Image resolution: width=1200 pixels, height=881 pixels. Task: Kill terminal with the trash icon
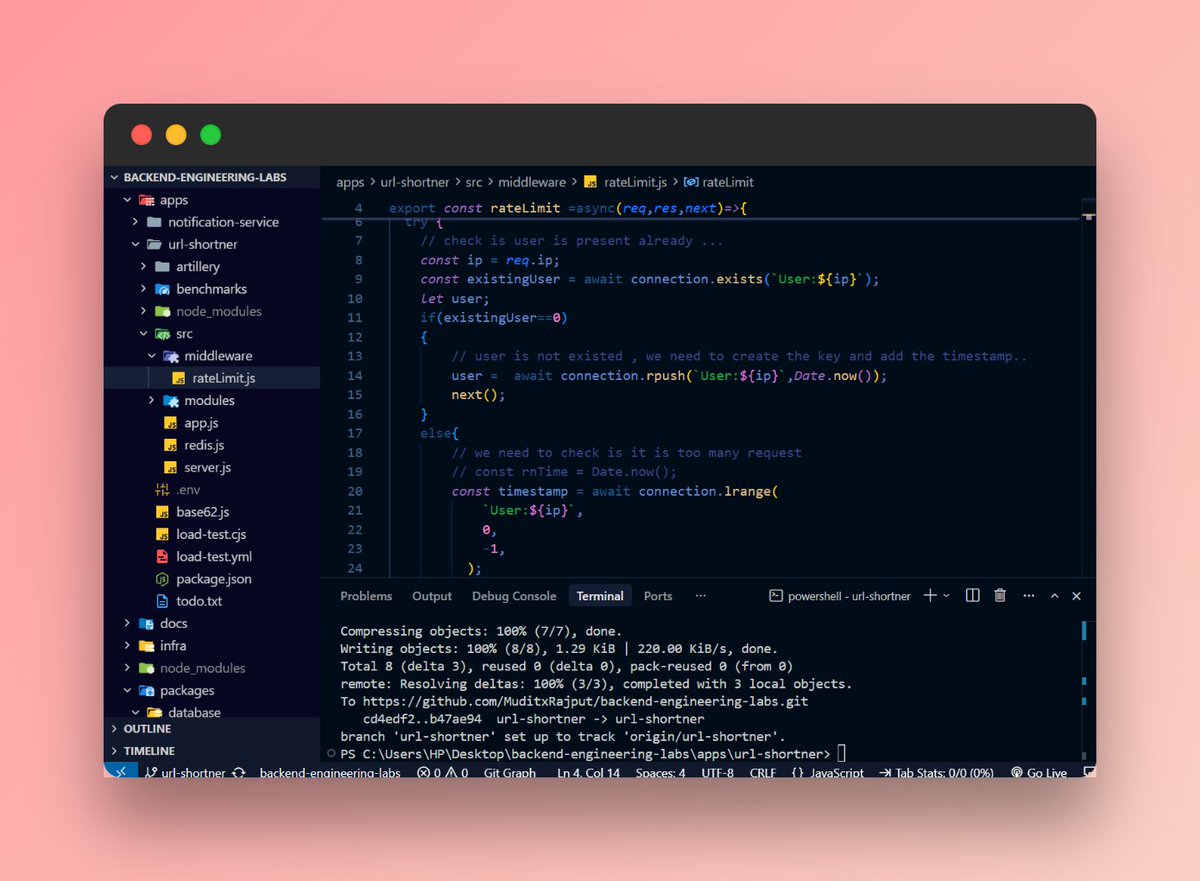click(x=1000, y=596)
